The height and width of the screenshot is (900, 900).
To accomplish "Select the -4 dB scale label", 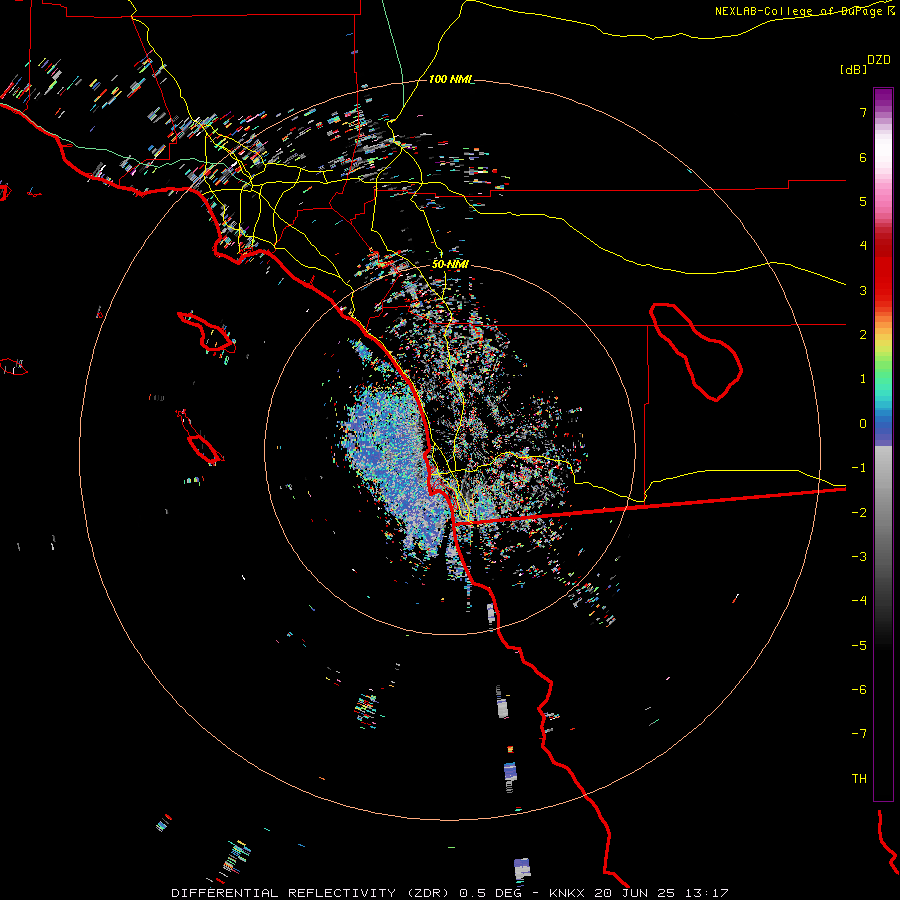I will [859, 600].
